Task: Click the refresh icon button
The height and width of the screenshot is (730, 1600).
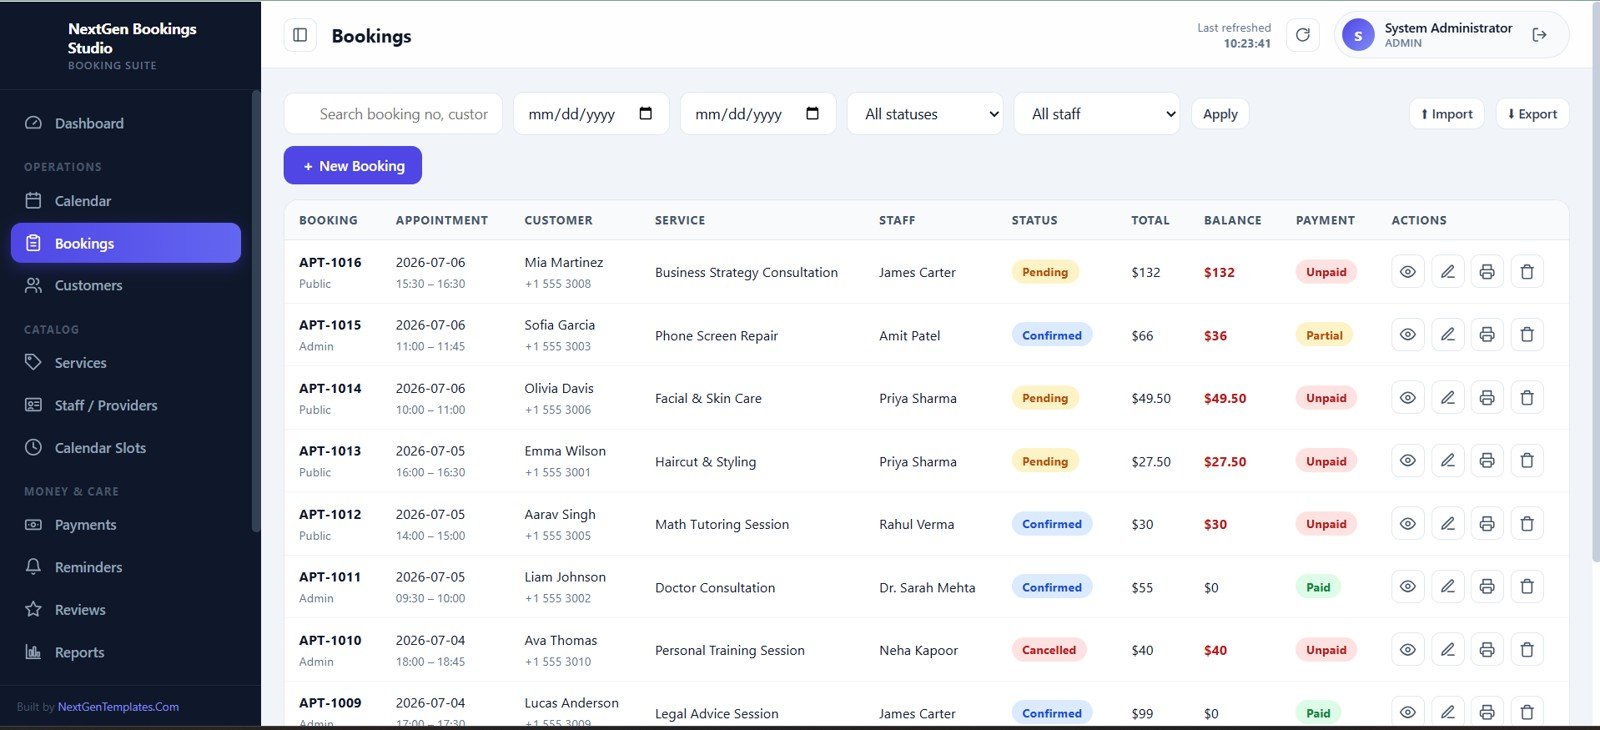Action: coord(1302,35)
